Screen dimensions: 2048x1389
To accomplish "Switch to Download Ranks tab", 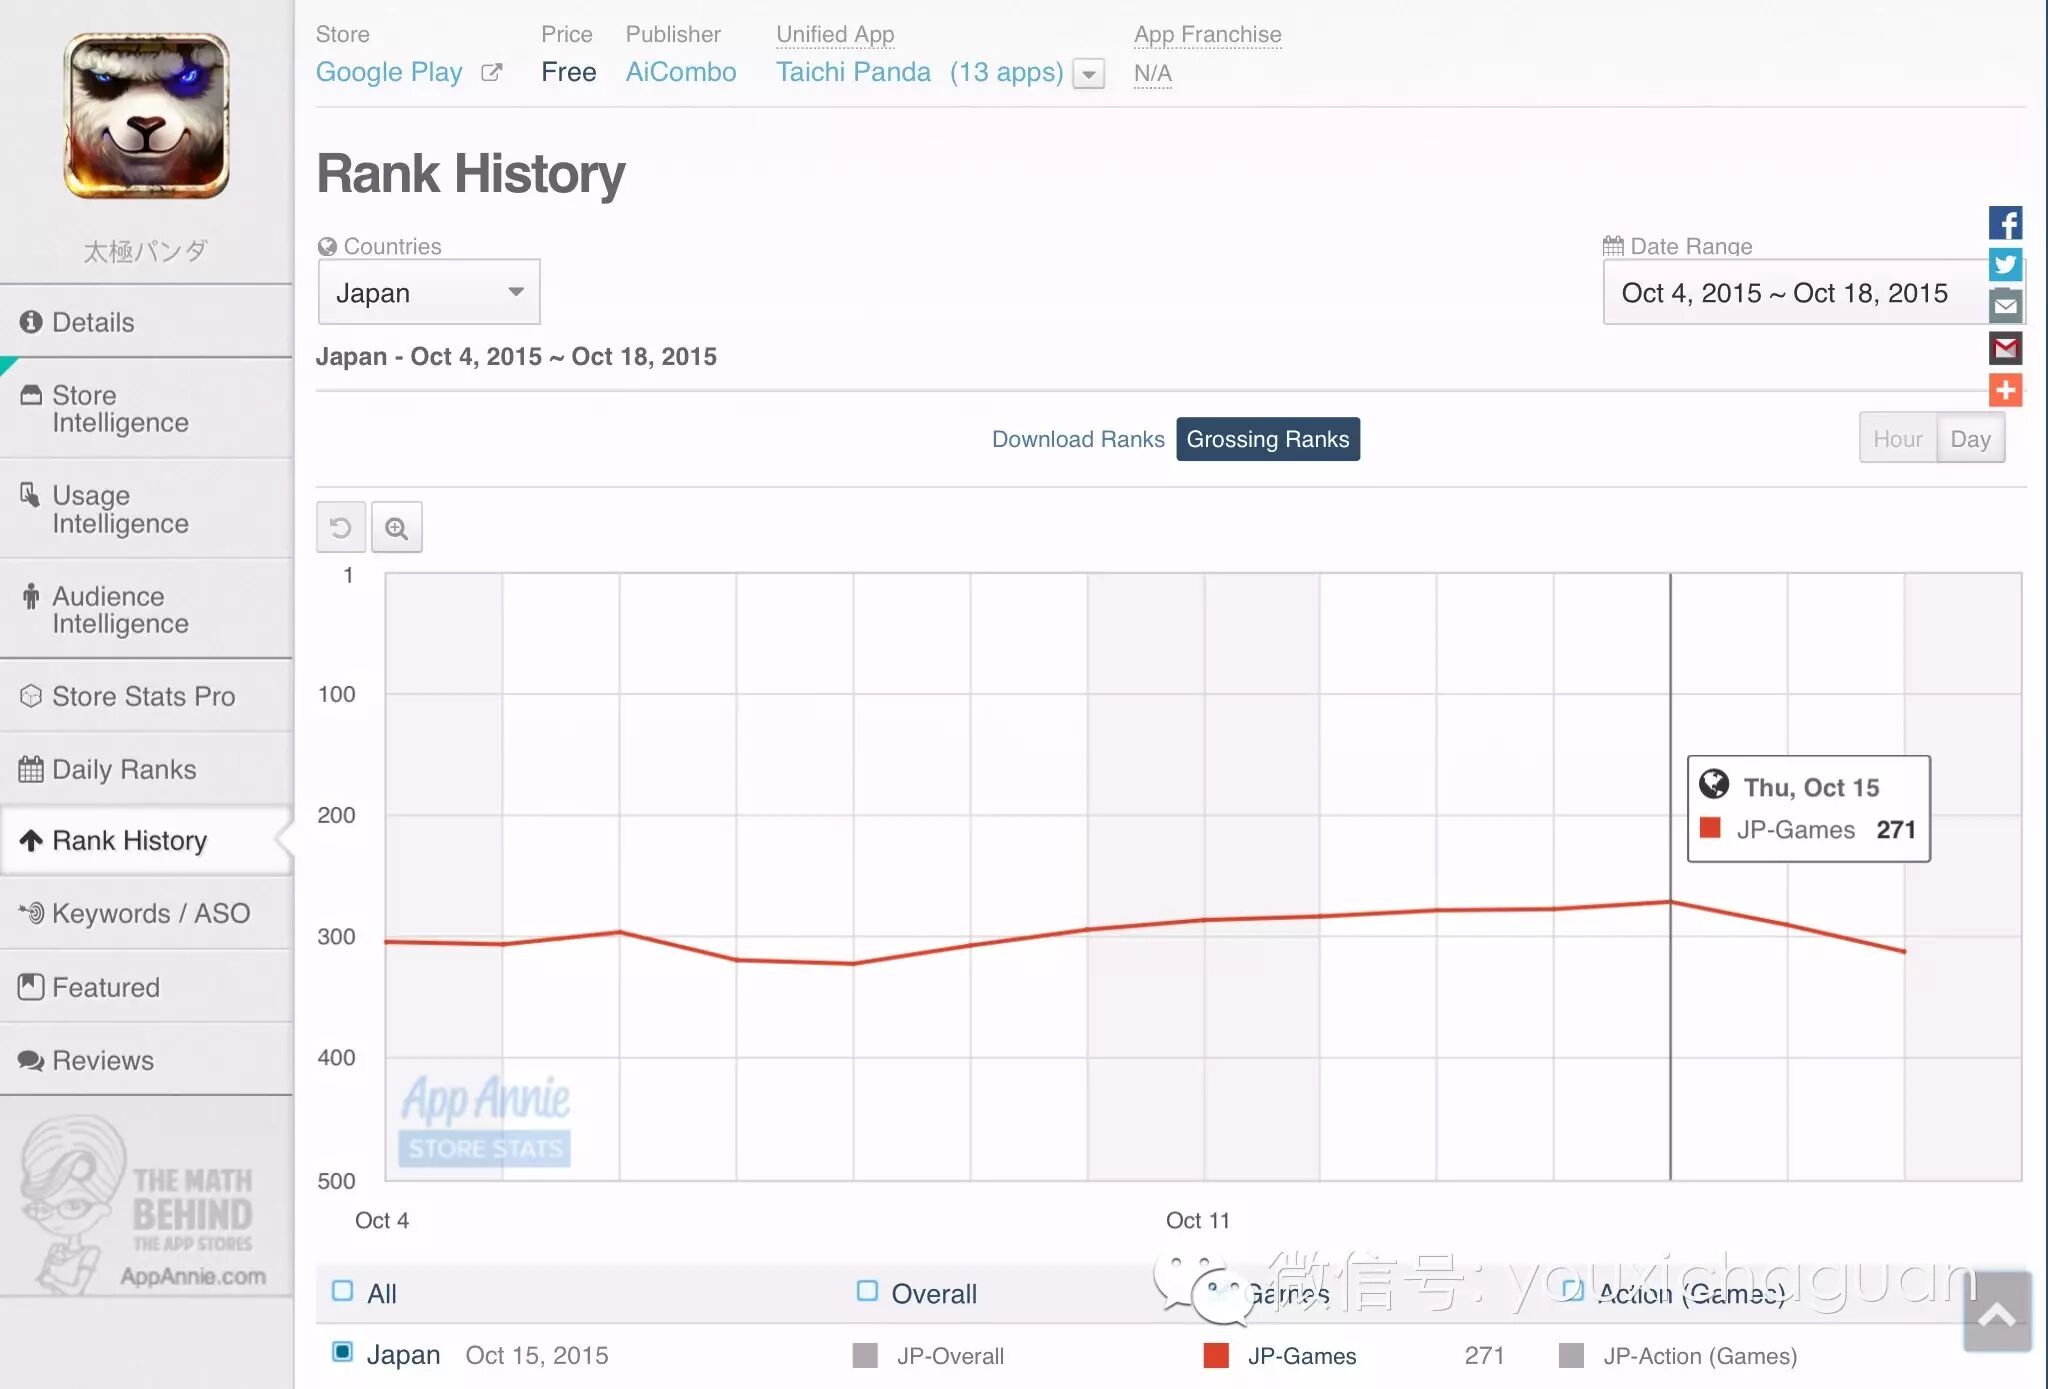I will [x=1077, y=439].
